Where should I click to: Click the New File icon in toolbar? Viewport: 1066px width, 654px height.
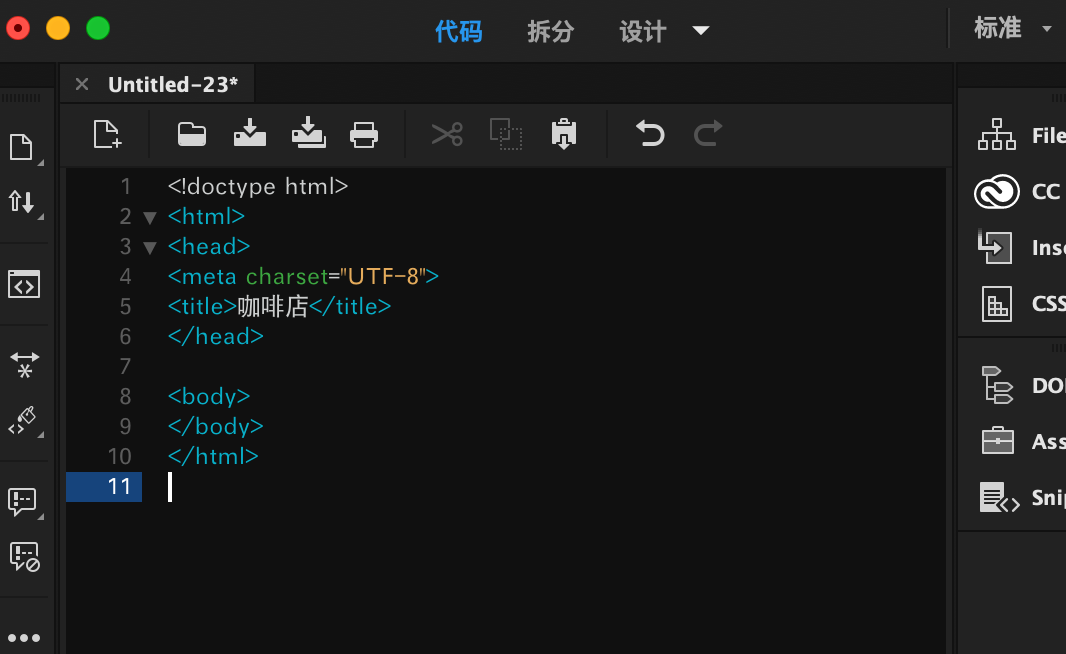pos(107,134)
